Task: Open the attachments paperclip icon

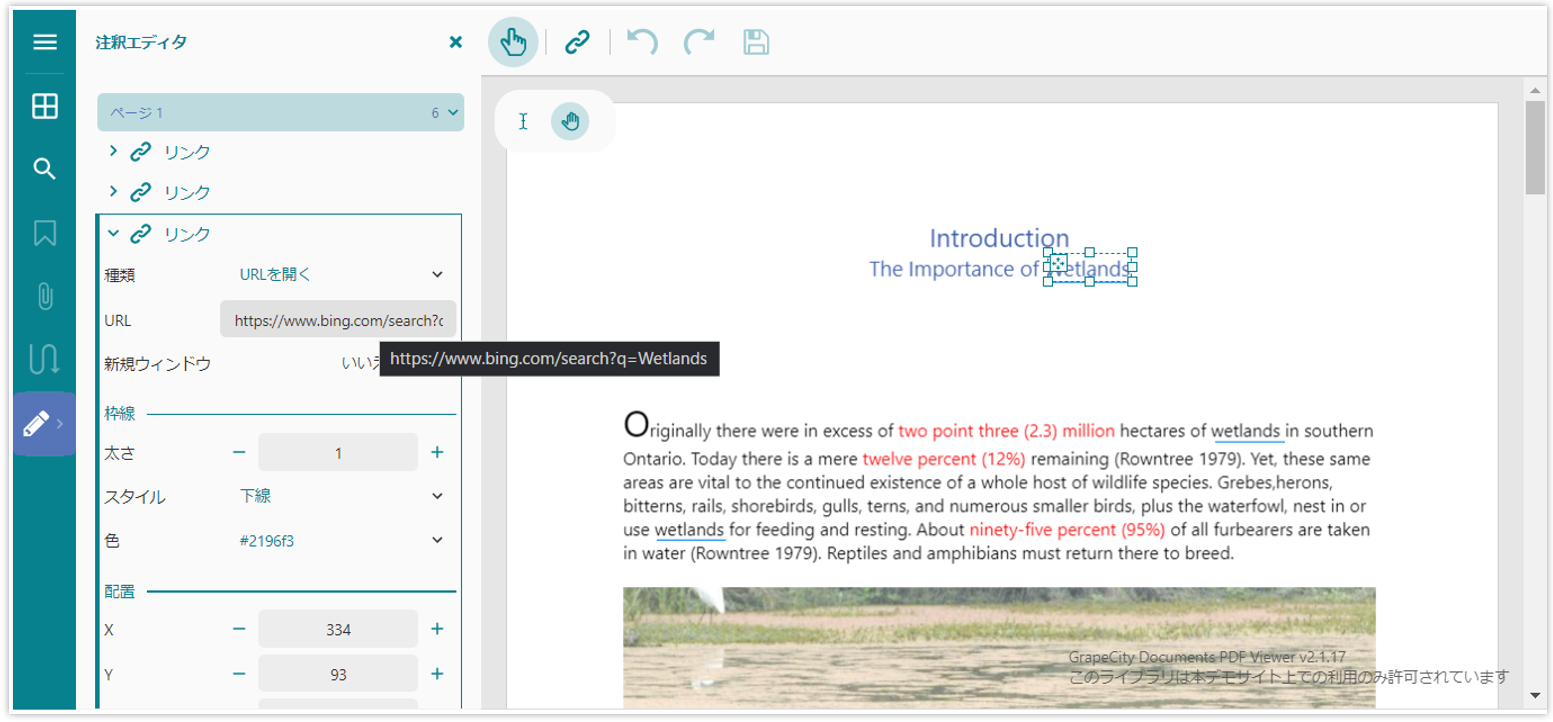Action: click(44, 296)
